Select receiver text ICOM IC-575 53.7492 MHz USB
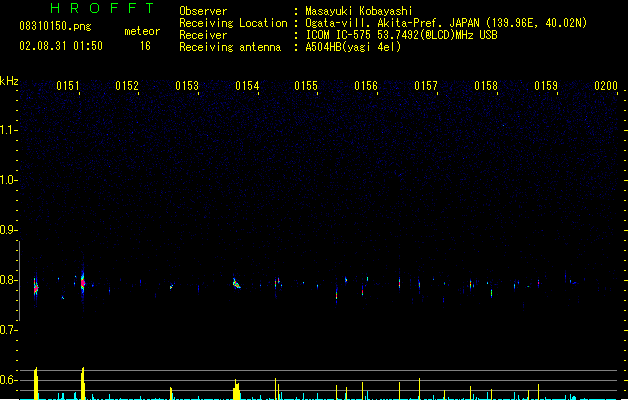 (402, 35)
